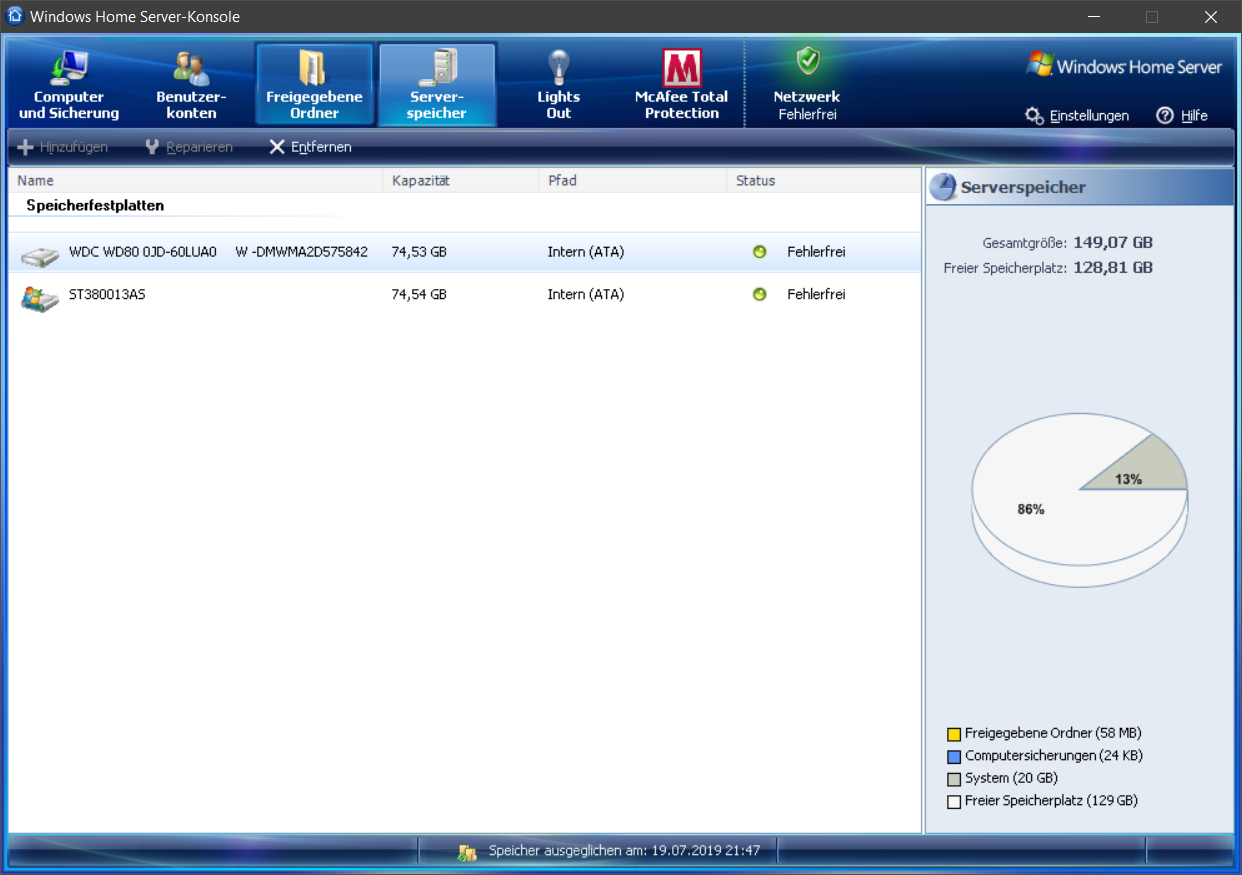Click Hinzufügen in the toolbar
1242x875 pixels.
pyautogui.click(x=63, y=147)
